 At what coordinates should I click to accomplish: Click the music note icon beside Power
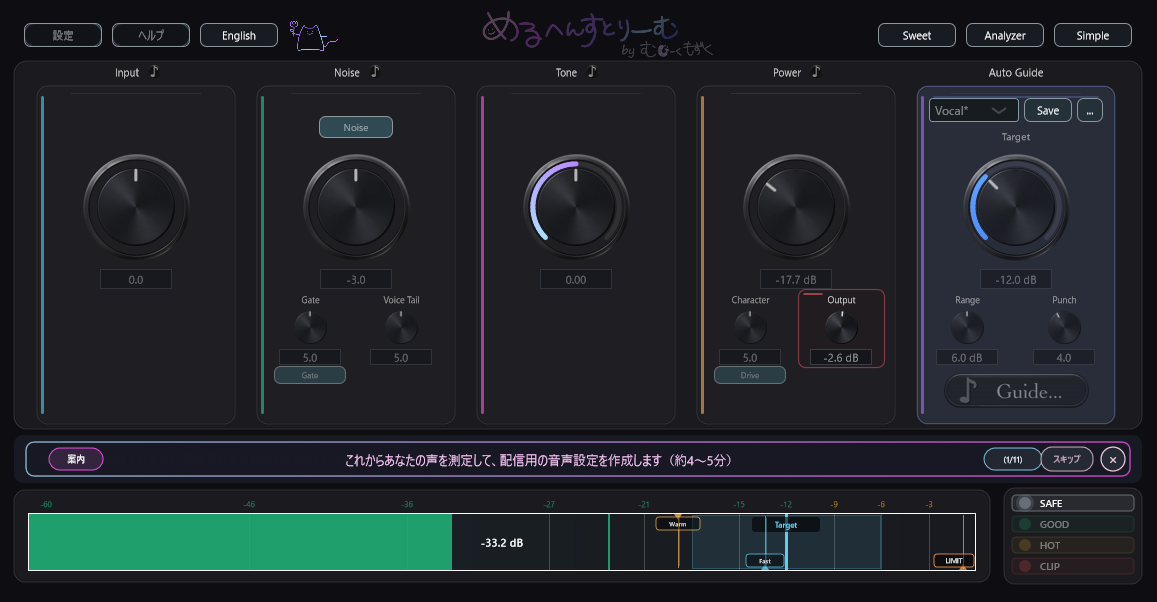pos(816,72)
